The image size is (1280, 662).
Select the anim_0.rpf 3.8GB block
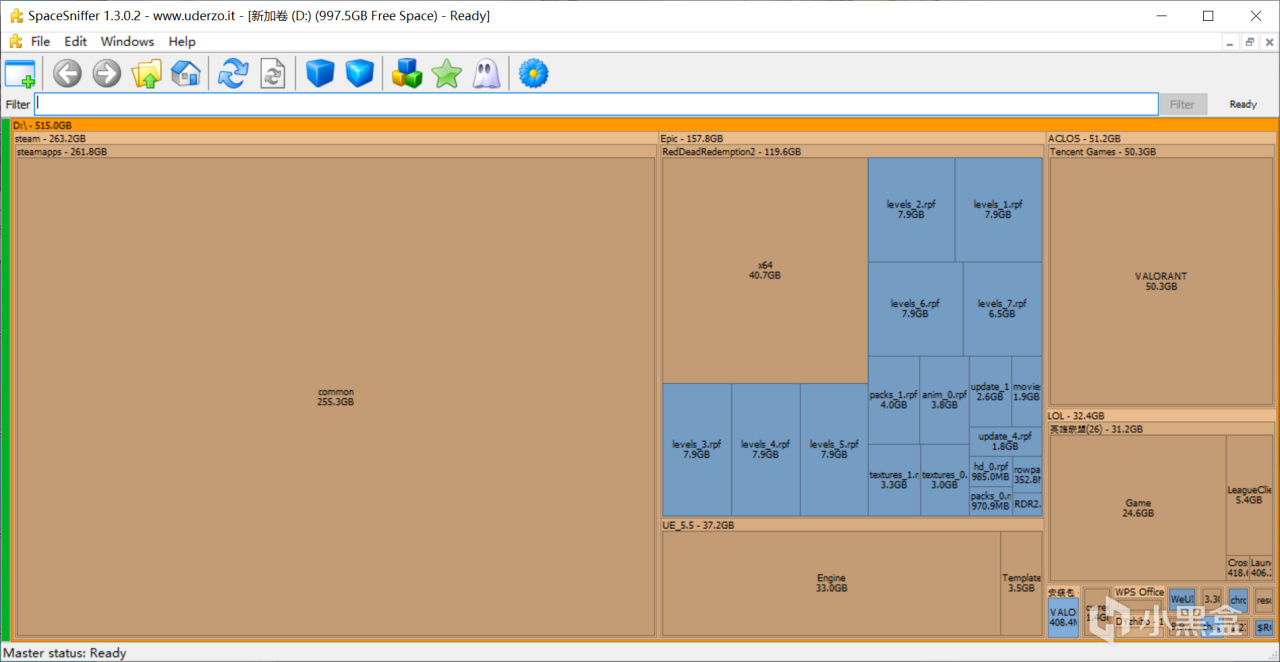pyautogui.click(x=944, y=400)
